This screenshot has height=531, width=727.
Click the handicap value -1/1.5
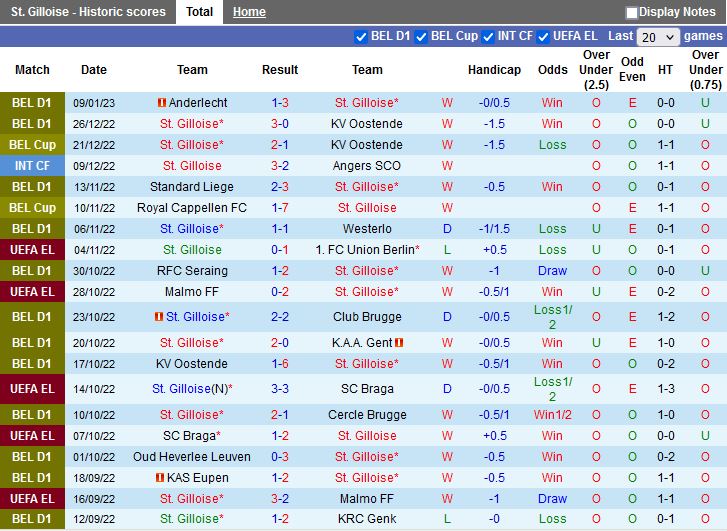tap(494, 229)
